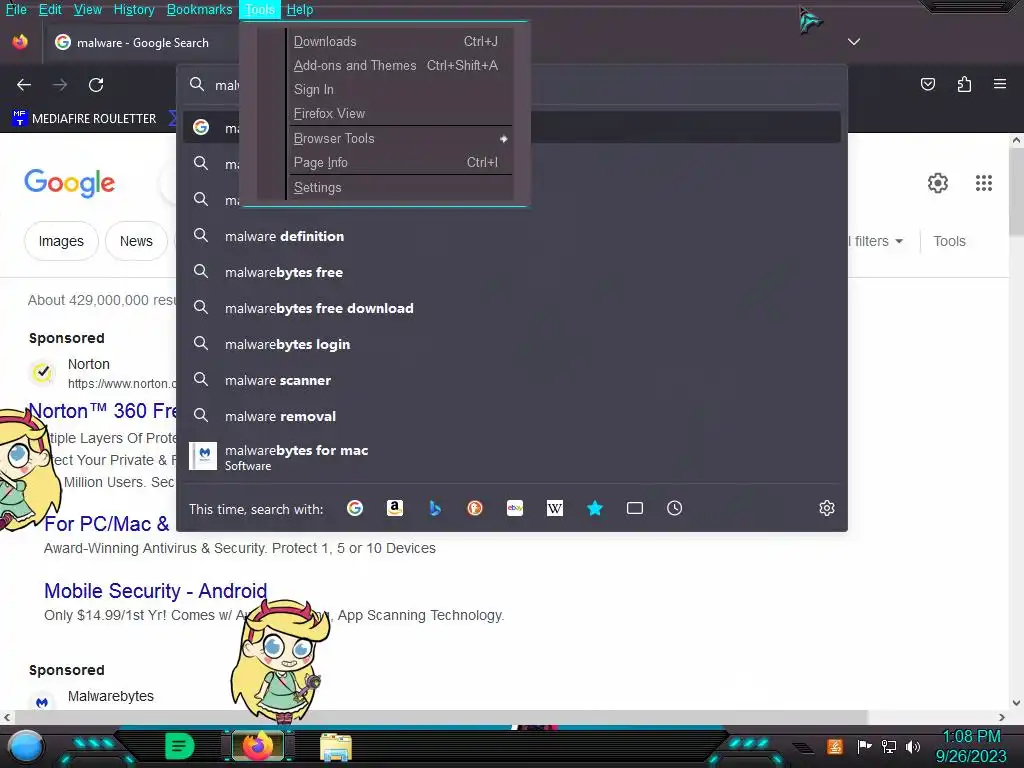Open the History menu

coord(134,10)
